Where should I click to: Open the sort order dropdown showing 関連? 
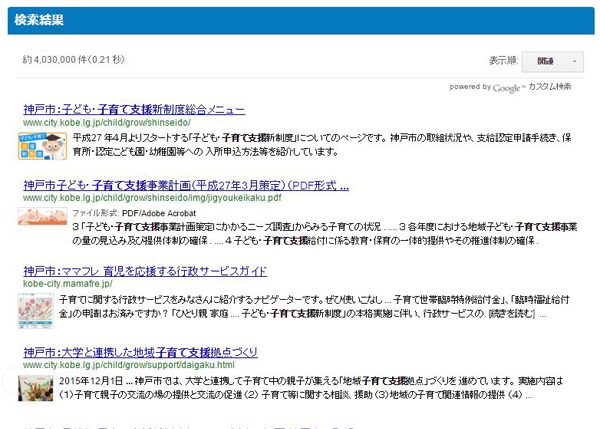[552, 61]
